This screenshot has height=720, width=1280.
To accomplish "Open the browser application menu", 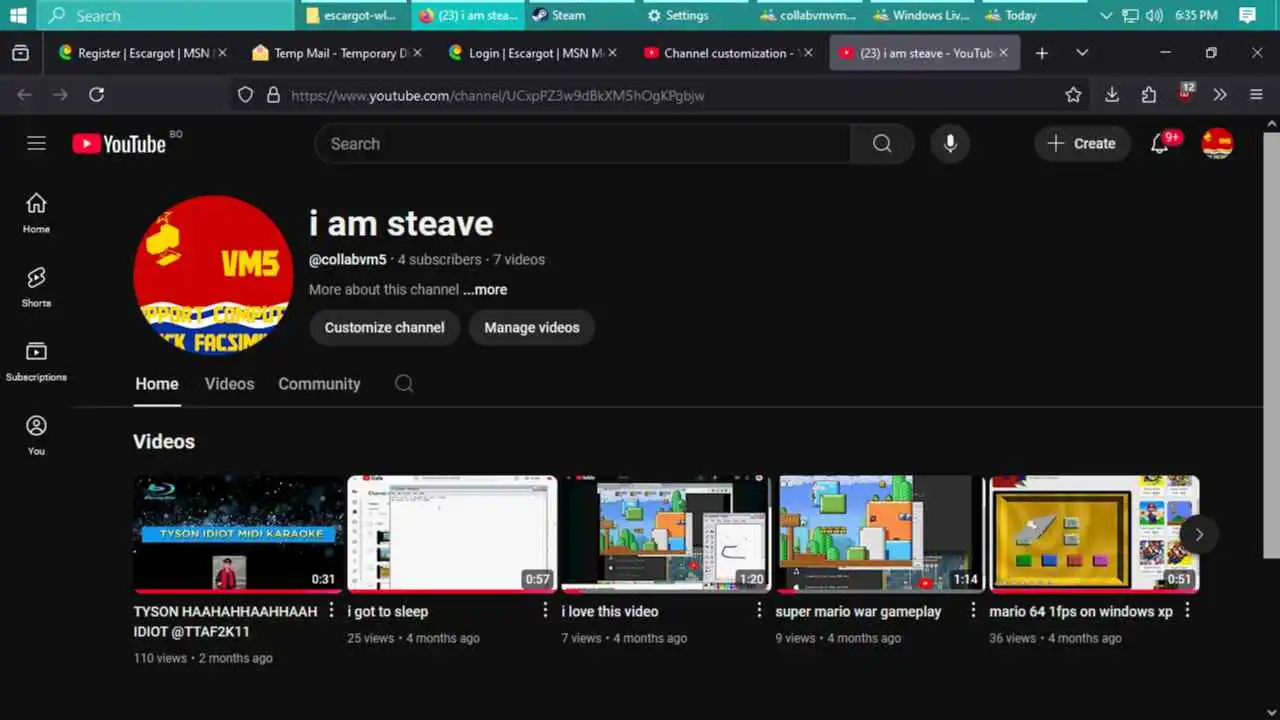I will pos(1257,95).
